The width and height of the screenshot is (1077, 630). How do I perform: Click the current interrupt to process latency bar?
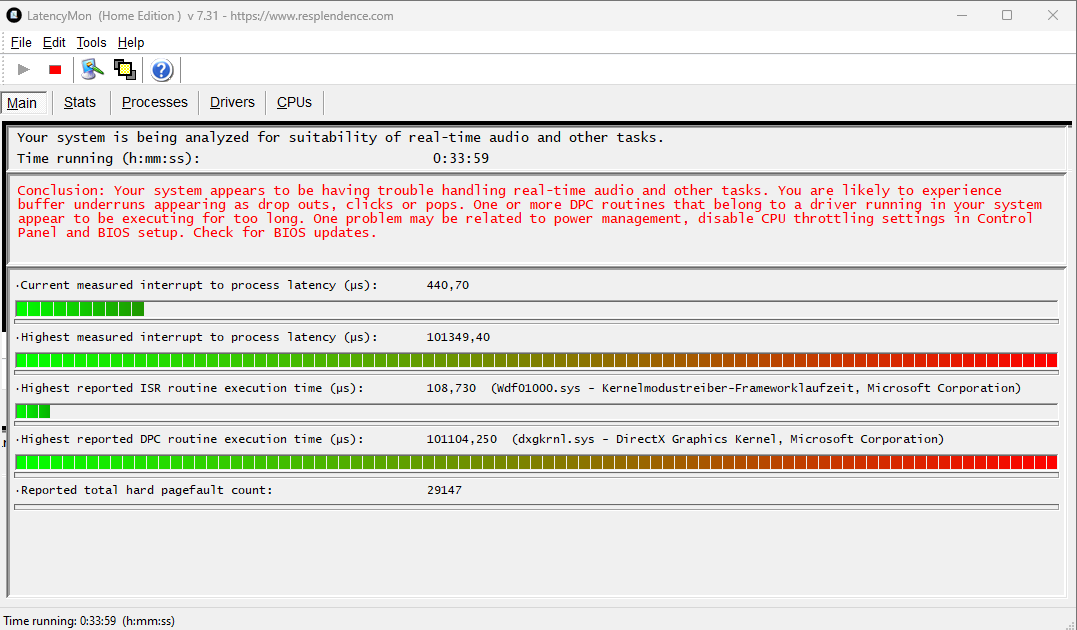[535, 308]
